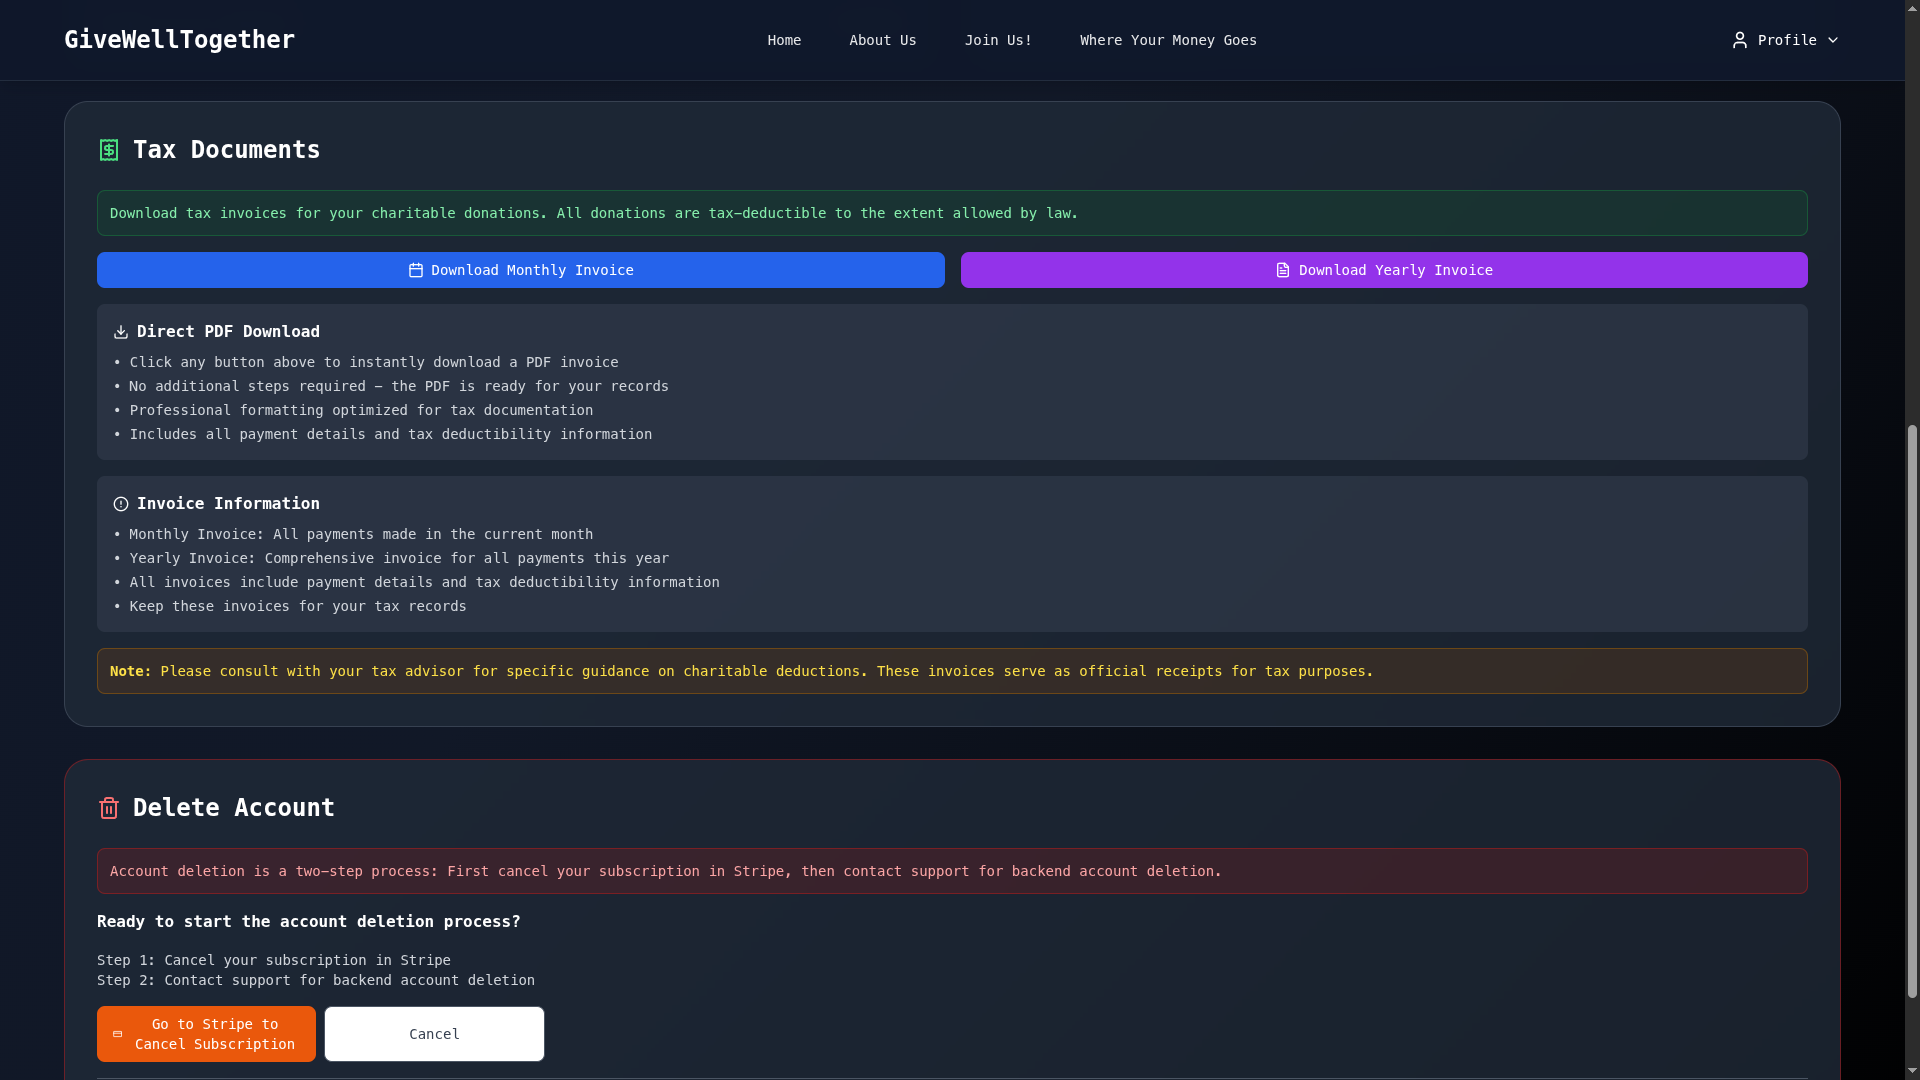
Task: Click the user icon next to Profile
Action: click(1740, 40)
